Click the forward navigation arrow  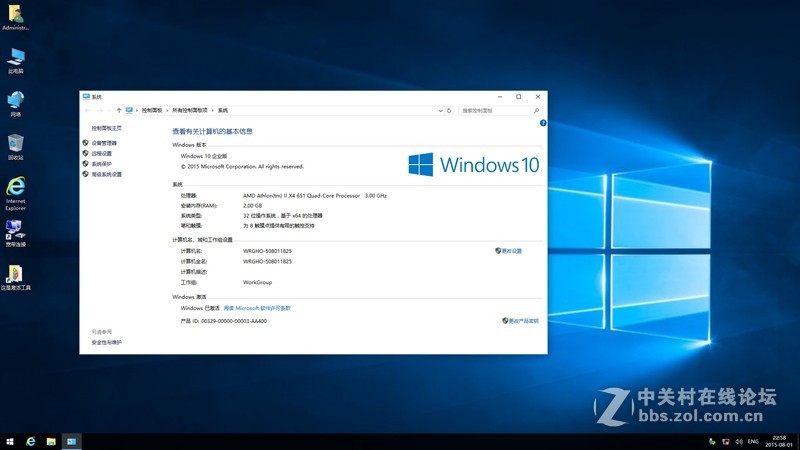click(100, 110)
